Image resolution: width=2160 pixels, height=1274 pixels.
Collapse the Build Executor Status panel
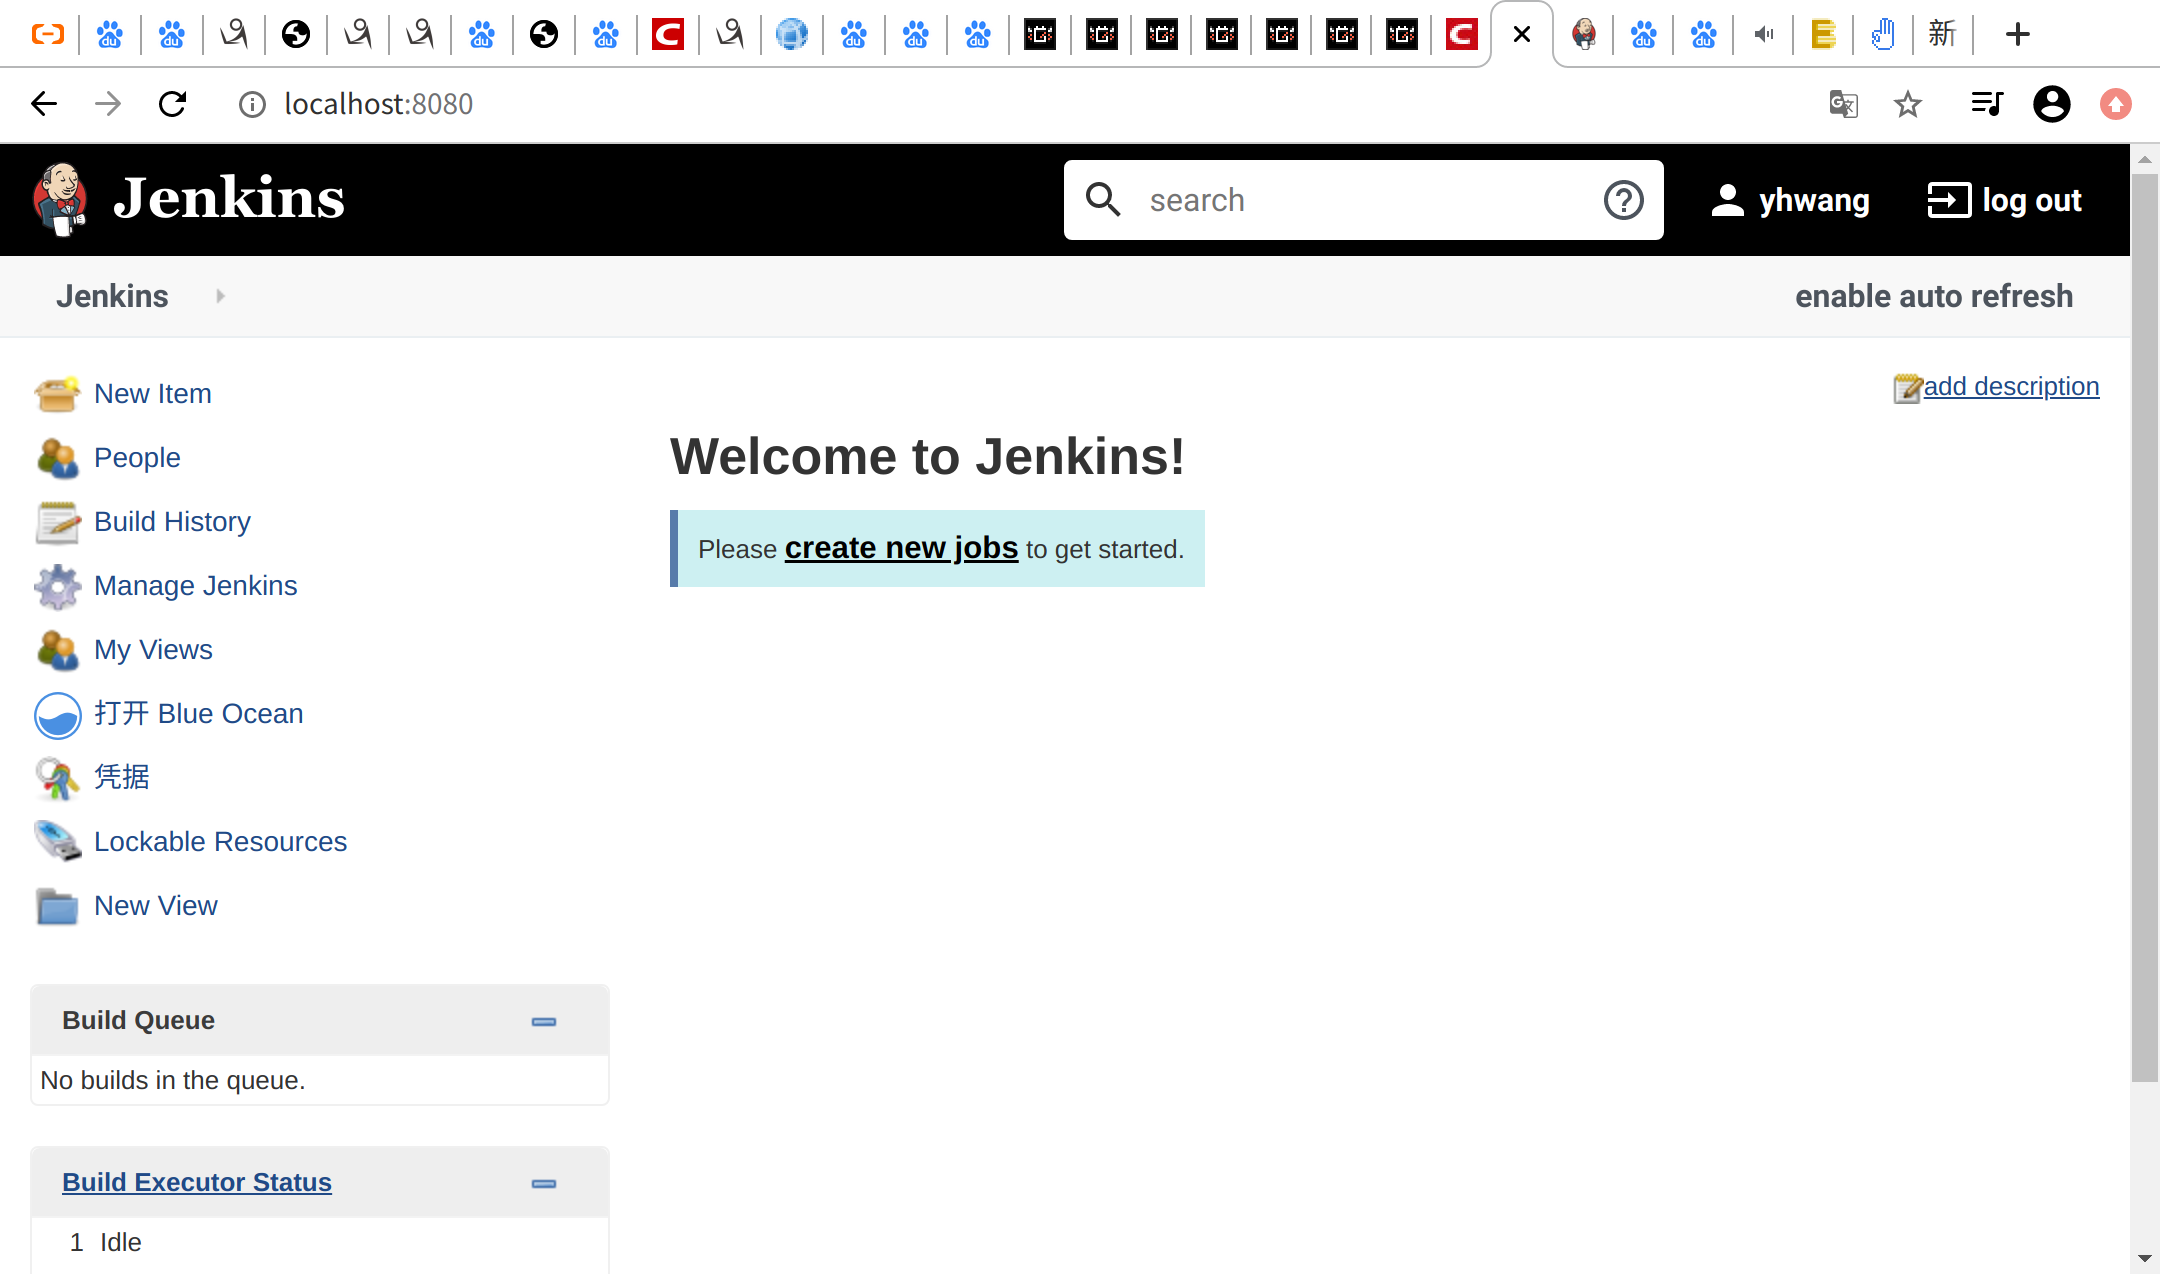coord(543,1183)
